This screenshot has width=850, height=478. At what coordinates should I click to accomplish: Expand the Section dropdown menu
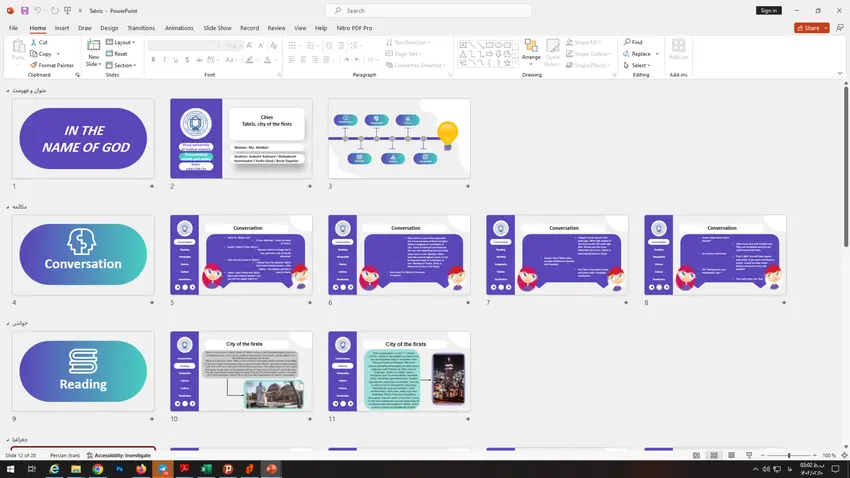point(121,65)
